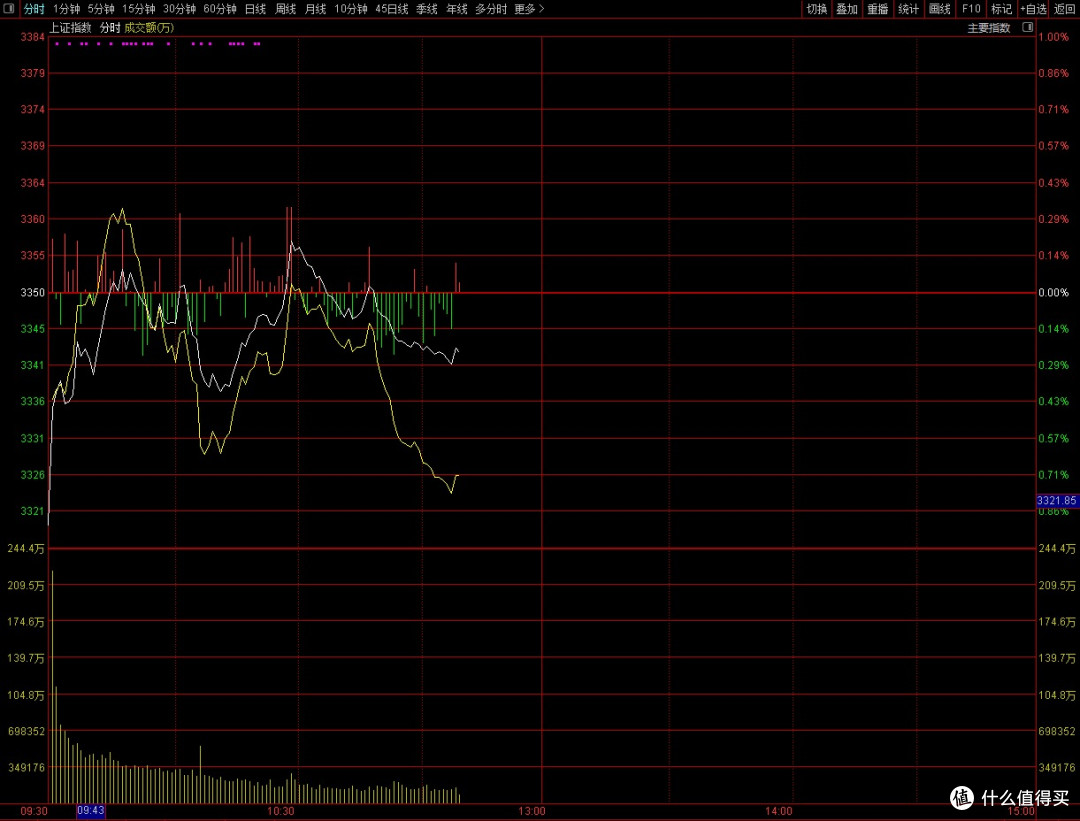The height and width of the screenshot is (821, 1080).
Task: Switch to the 15分钟 chart tab
Action: pyautogui.click(x=138, y=9)
